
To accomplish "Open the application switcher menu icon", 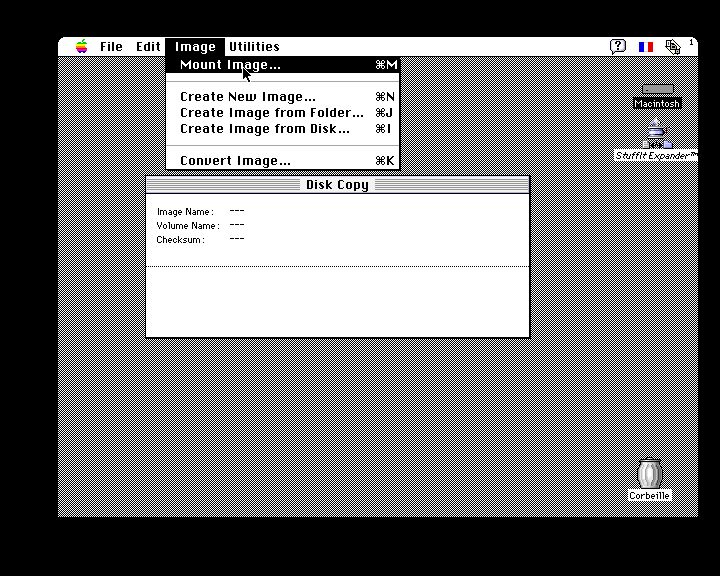I will click(673, 47).
